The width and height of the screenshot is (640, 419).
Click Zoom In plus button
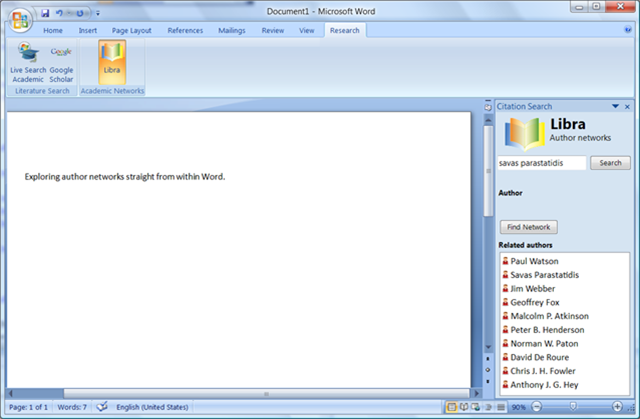(617, 407)
